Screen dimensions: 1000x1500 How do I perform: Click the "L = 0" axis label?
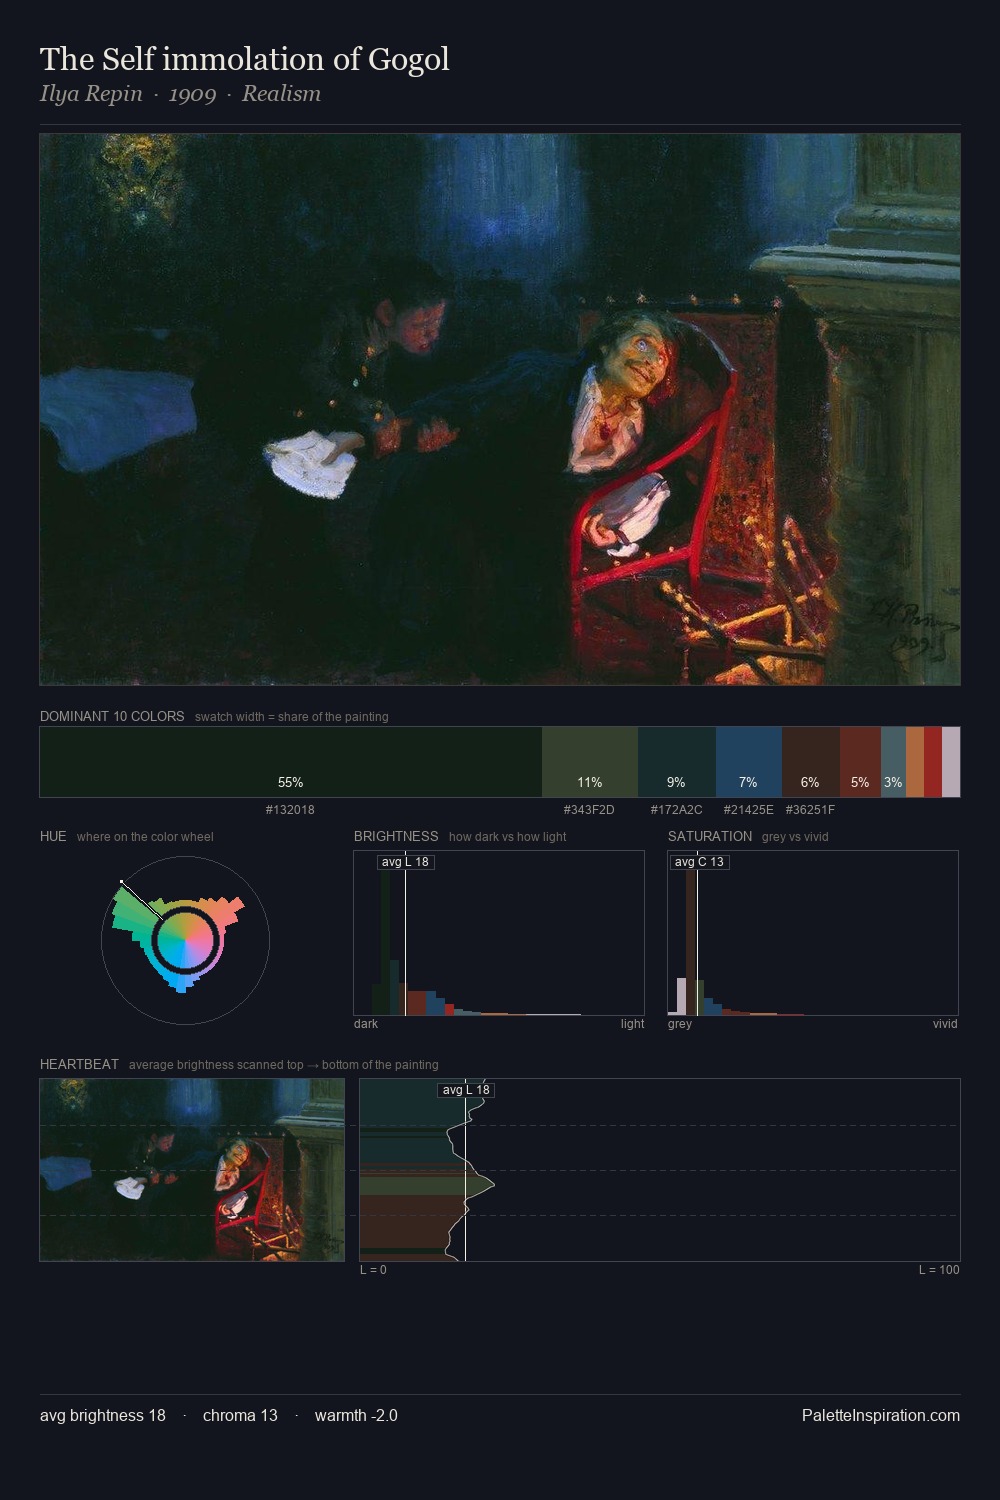point(373,1270)
